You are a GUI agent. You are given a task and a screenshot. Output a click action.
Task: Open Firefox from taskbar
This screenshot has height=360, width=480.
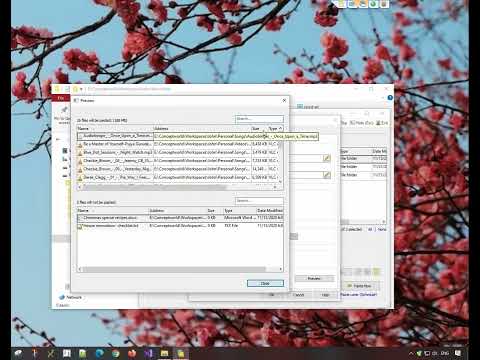coord(132,353)
